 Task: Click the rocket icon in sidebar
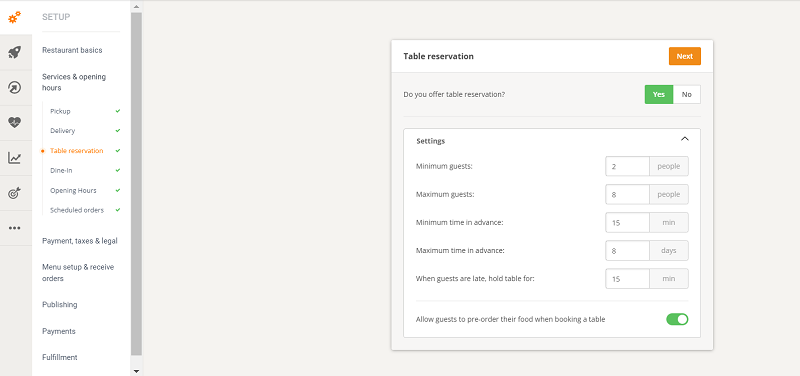pos(15,52)
